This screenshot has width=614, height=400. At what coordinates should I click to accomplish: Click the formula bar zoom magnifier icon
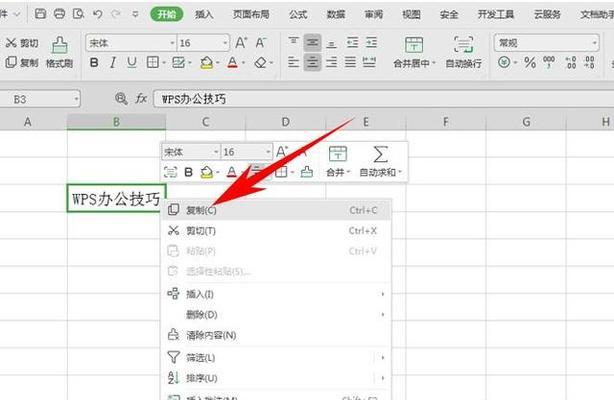click(x=121, y=98)
